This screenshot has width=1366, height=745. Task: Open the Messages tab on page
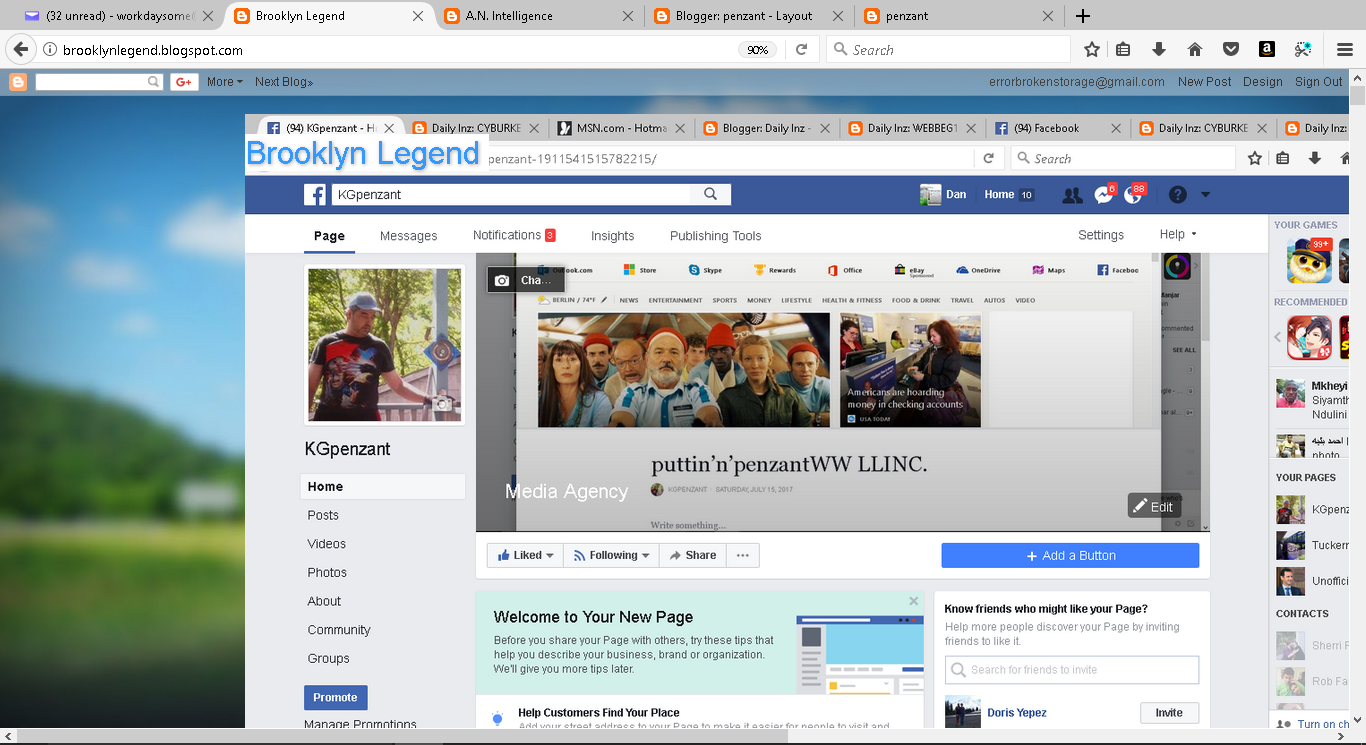coord(408,236)
